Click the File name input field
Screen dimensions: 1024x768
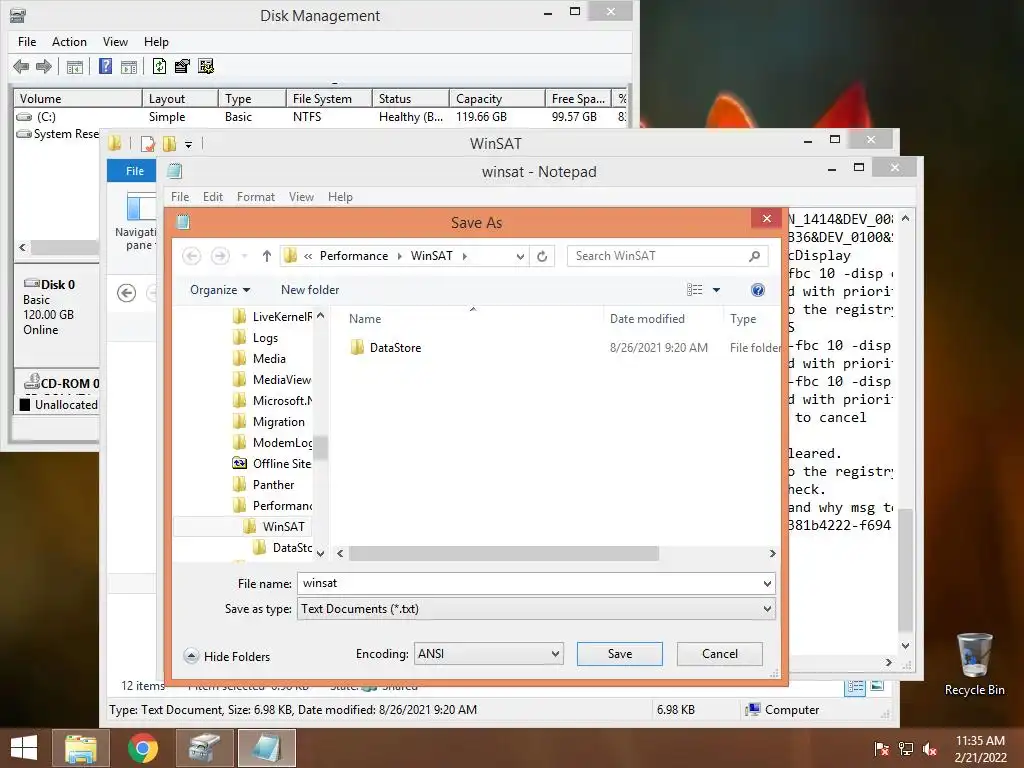(x=528, y=583)
